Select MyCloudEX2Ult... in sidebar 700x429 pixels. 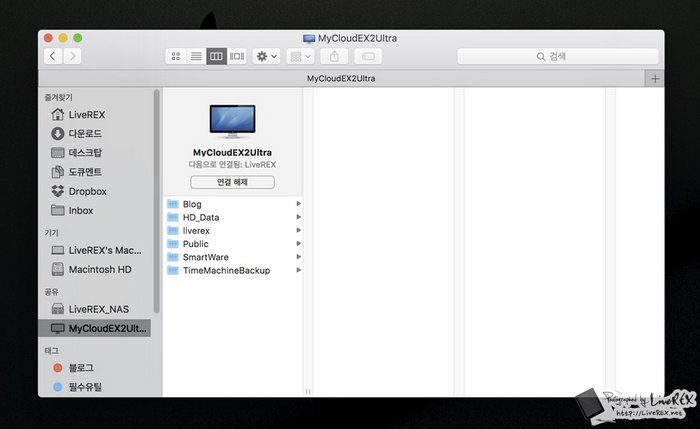[95, 328]
